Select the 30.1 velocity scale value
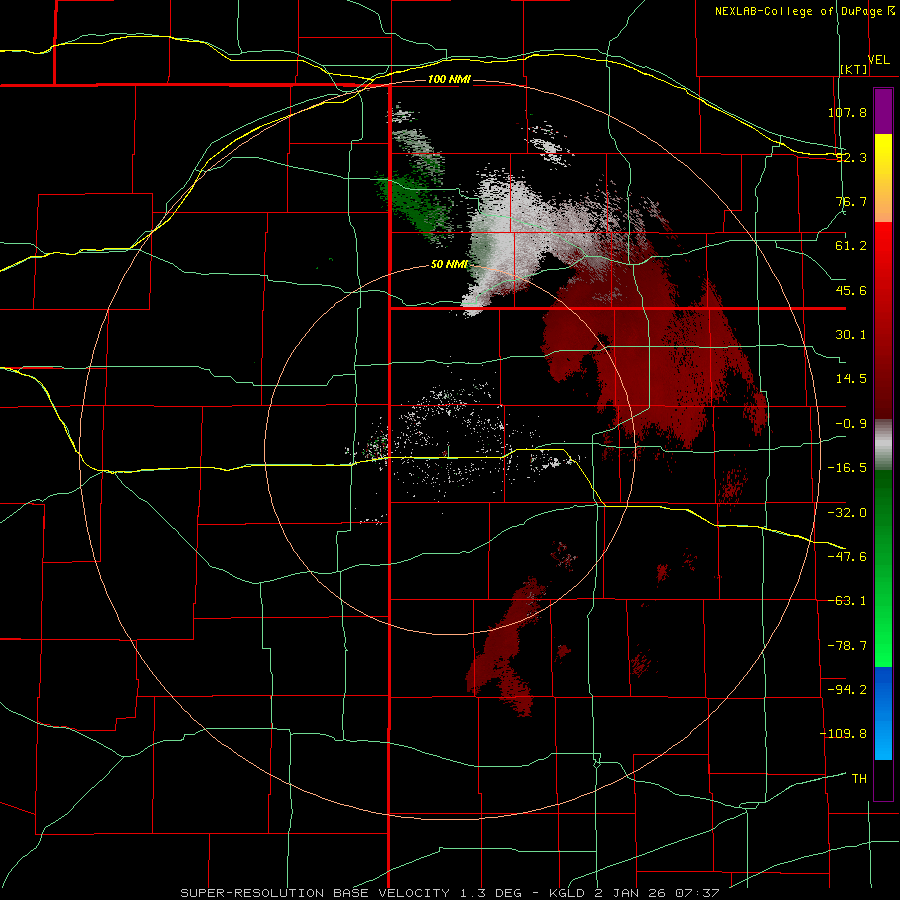 coord(851,335)
